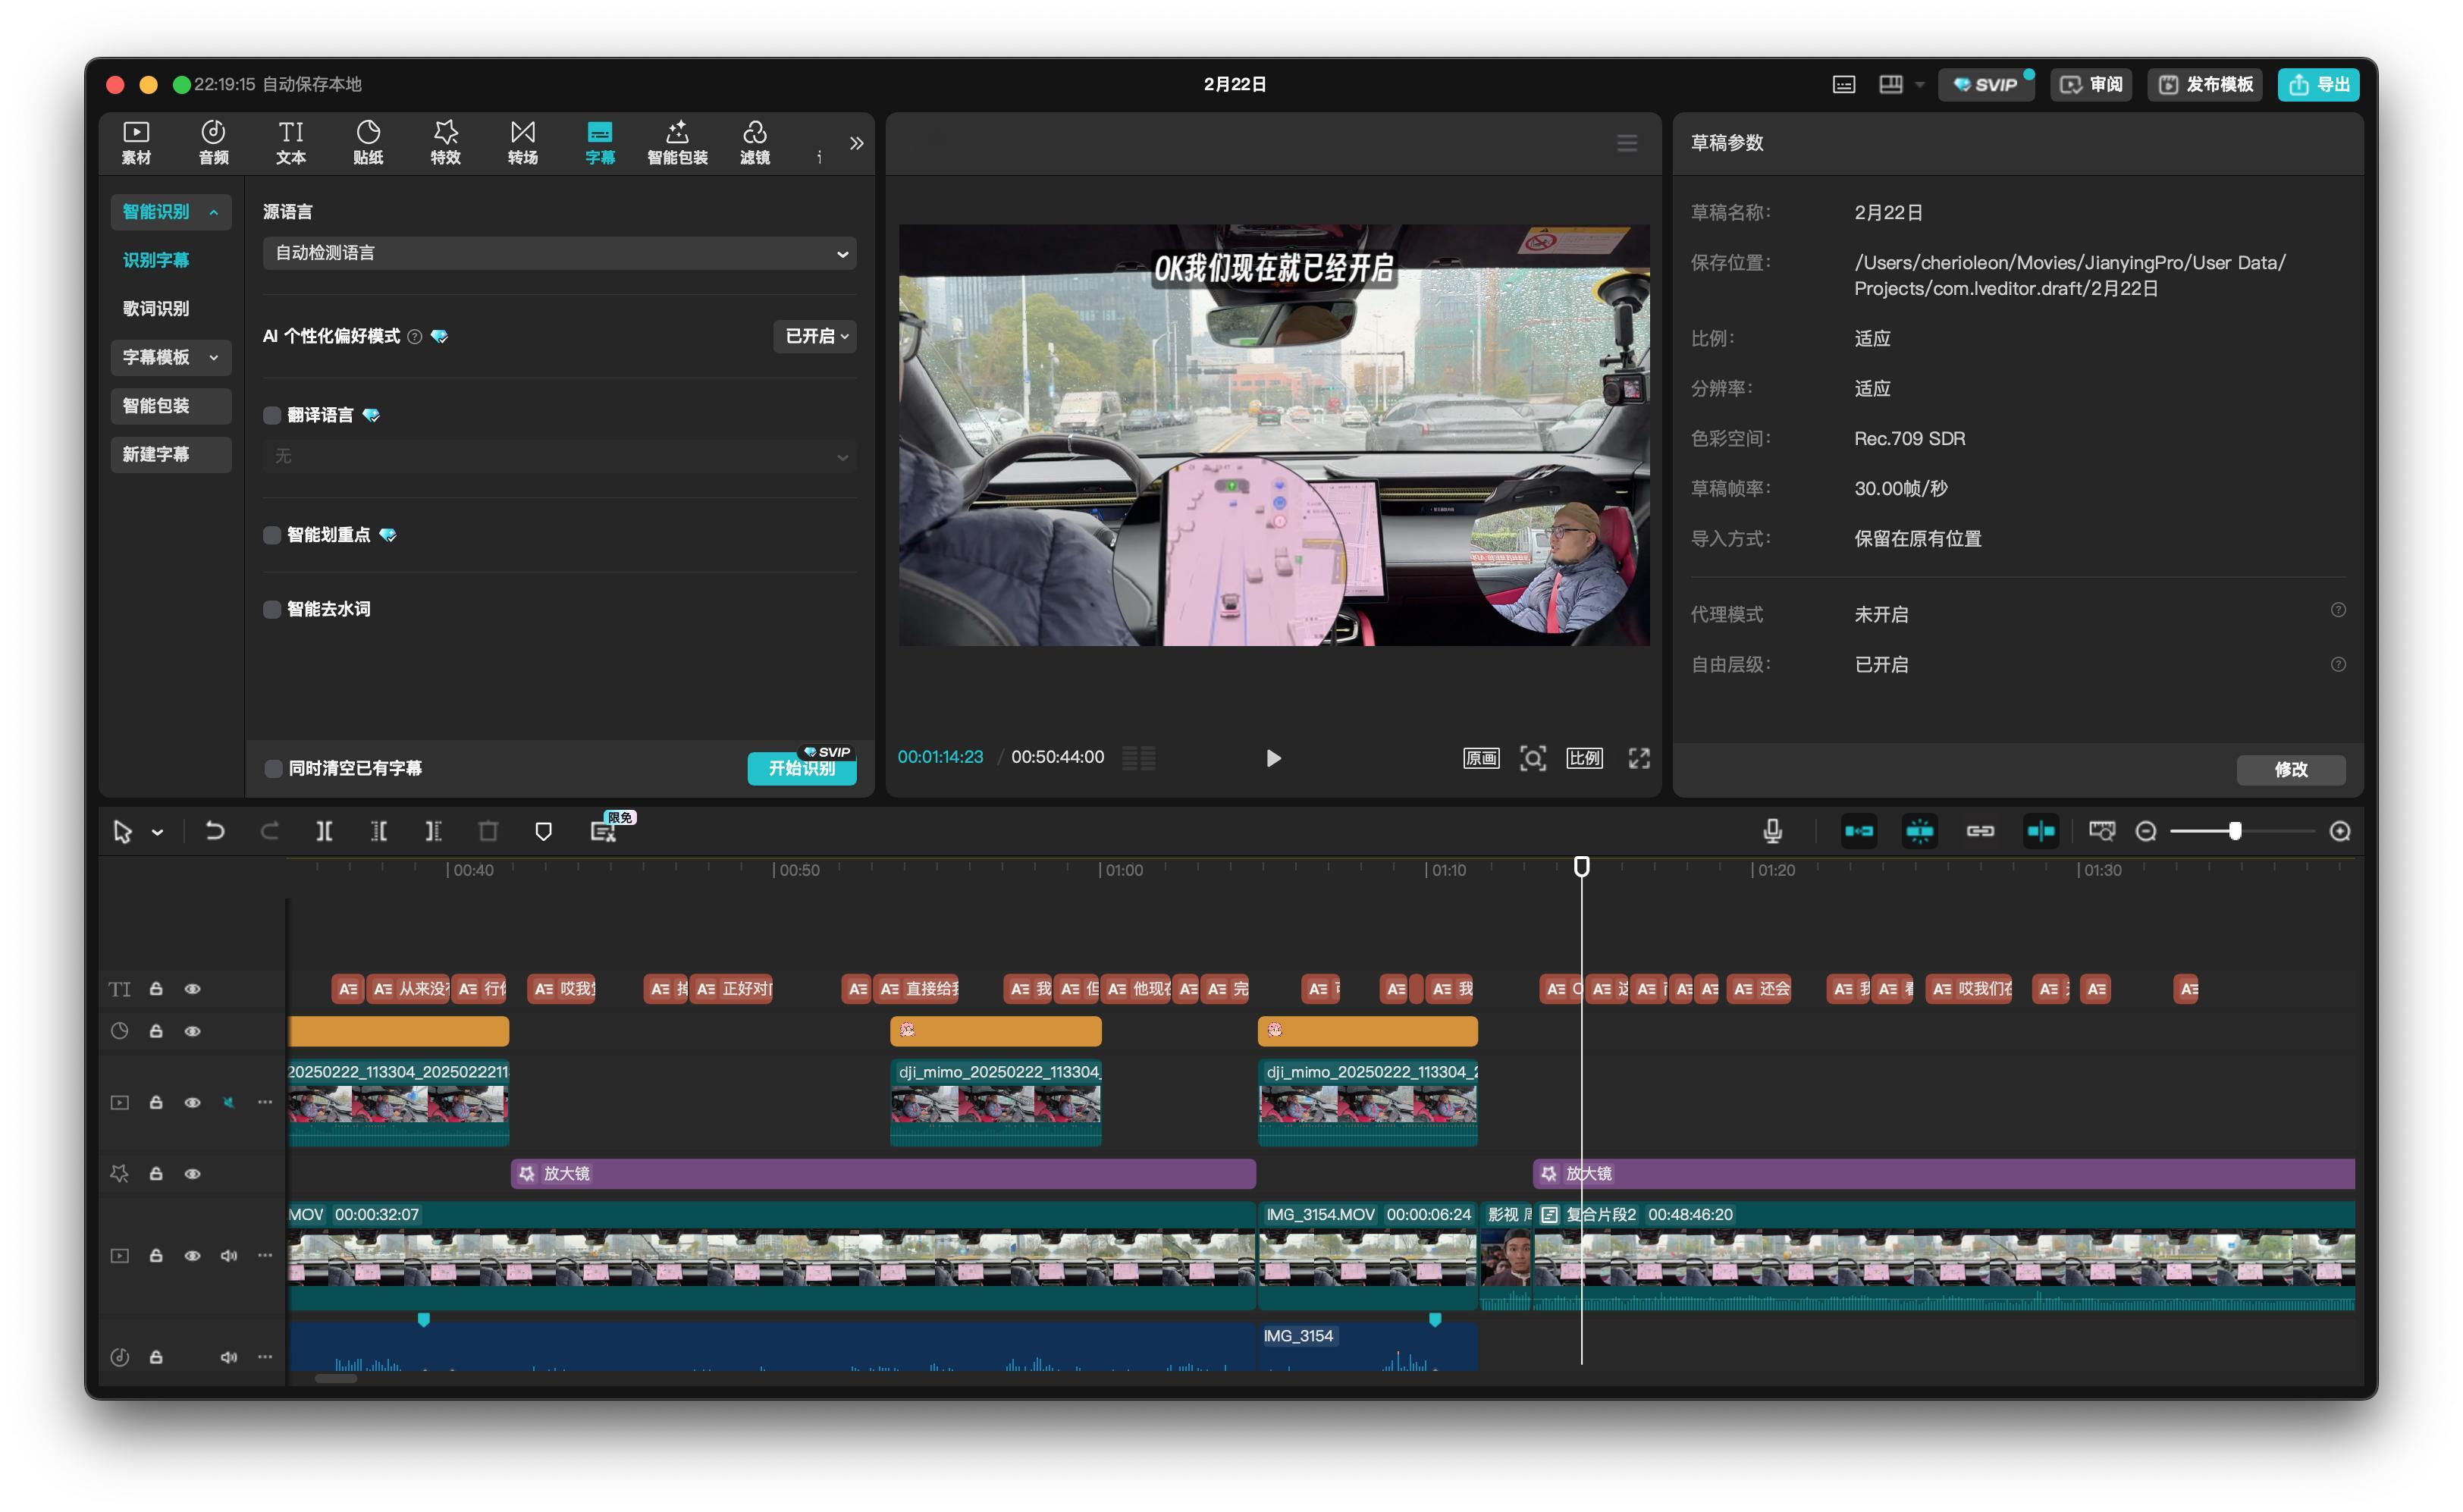Viewport: 2463px width, 1512px height.
Task: Click the 修改 button in draft parameters
Action: (2290, 769)
